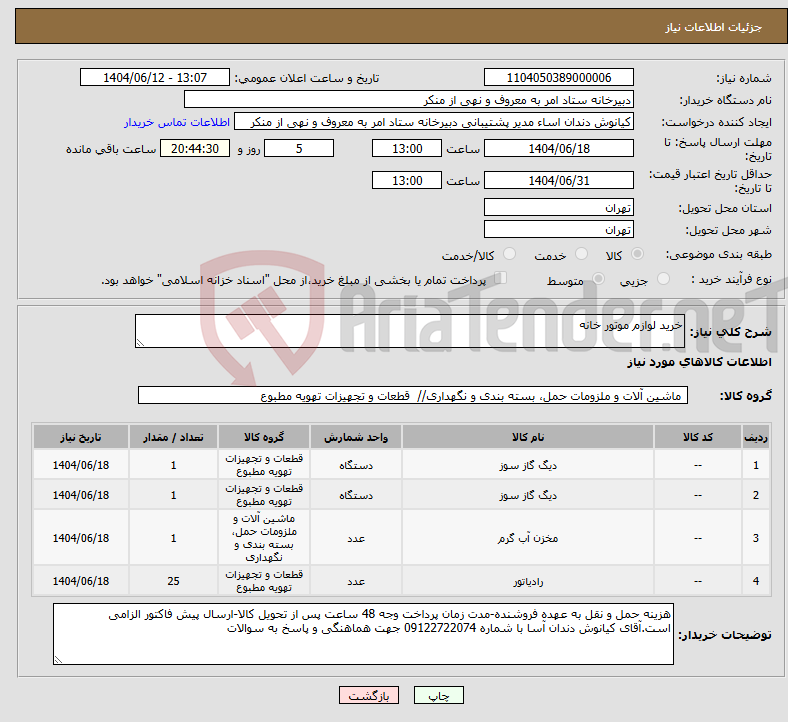This screenshot has height=722, width=788.
Task: Select the کالا radio button
Action: pyautogui.click(x=637, y=254)
